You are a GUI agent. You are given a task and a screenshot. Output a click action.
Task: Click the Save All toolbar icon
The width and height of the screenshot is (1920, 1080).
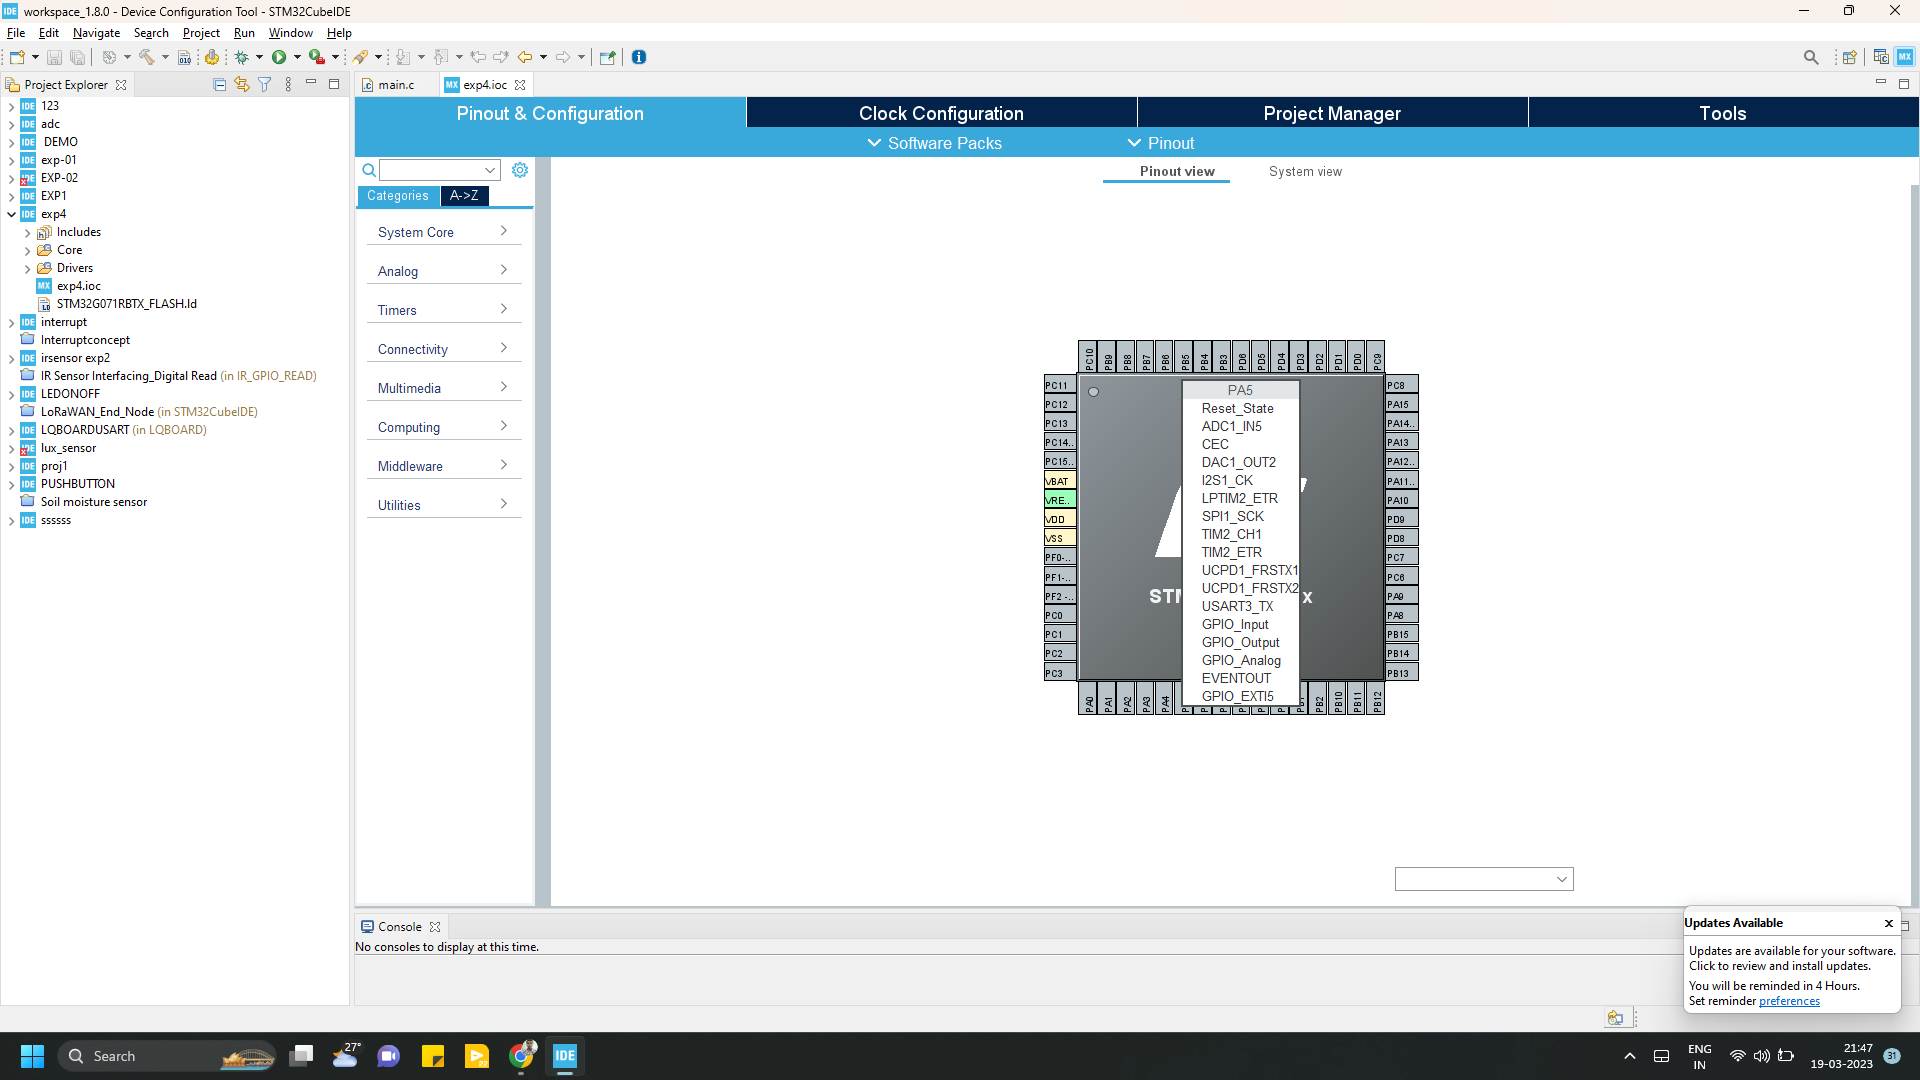[x=78, y=57]
